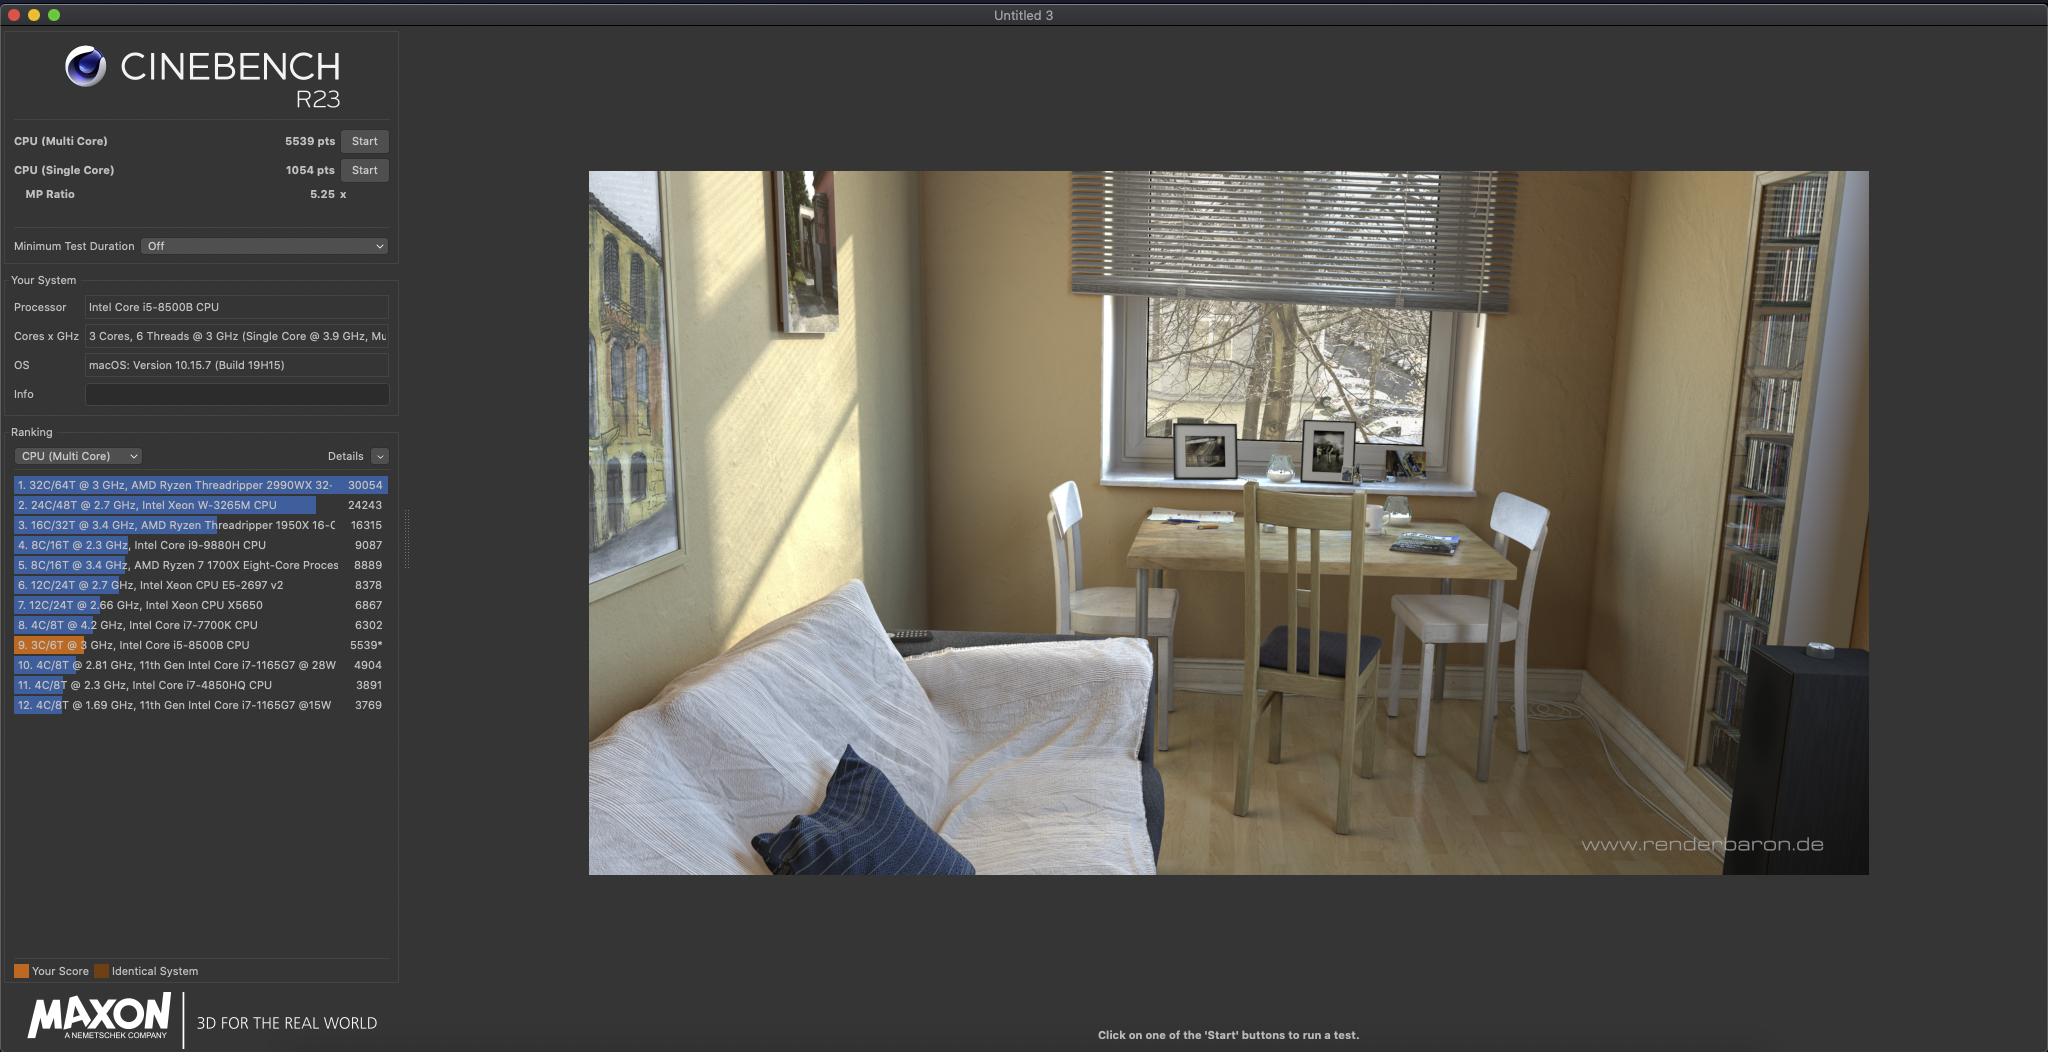2048x1052 pixels.
Task: Start the CPU Multi Core test
Action: click(x=364, y=141)
